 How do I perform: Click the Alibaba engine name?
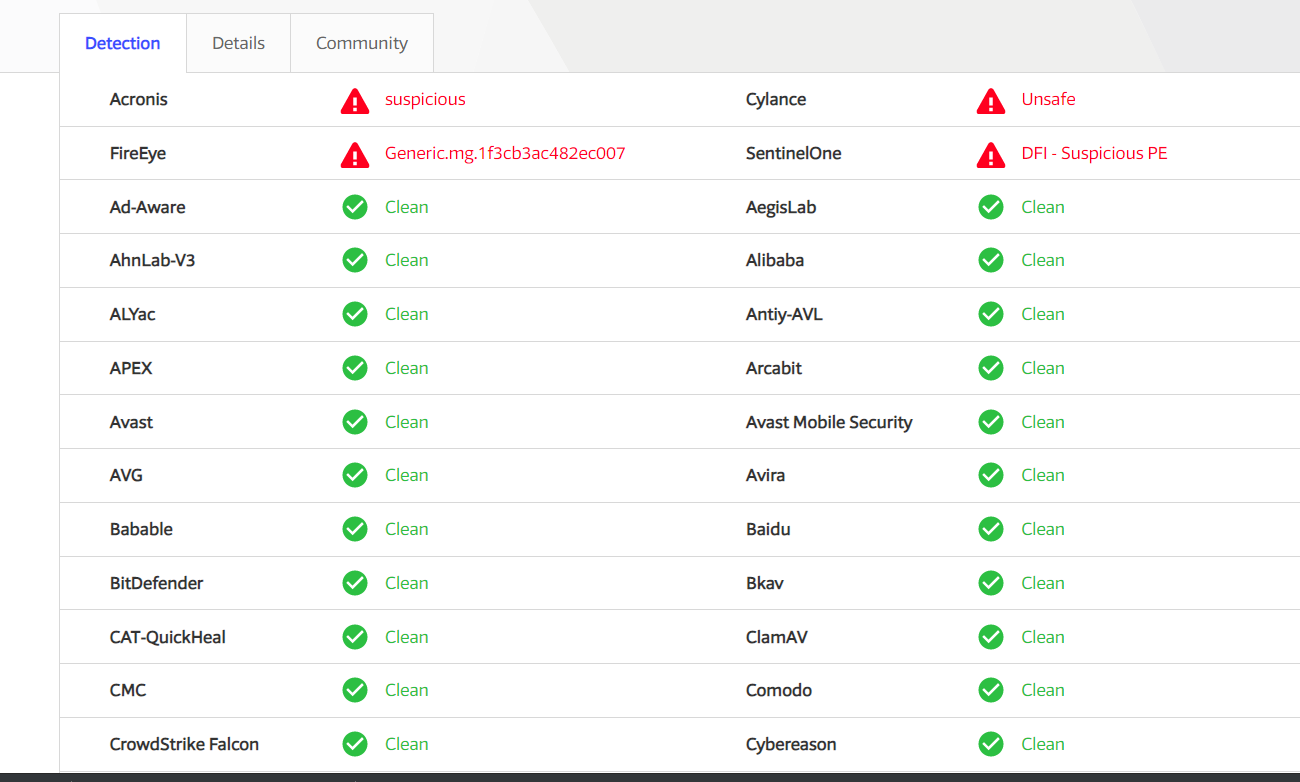click(x=775, y=260)
